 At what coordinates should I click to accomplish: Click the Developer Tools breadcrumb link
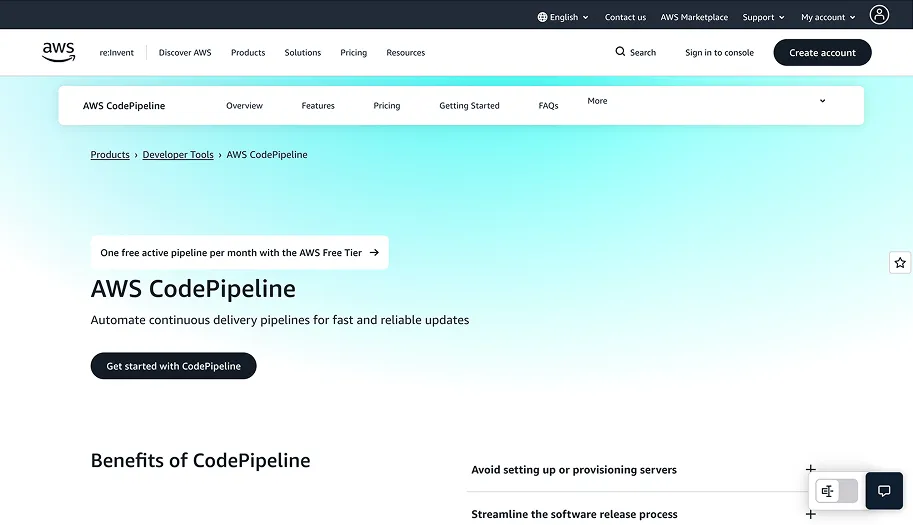tap(178, 154)
